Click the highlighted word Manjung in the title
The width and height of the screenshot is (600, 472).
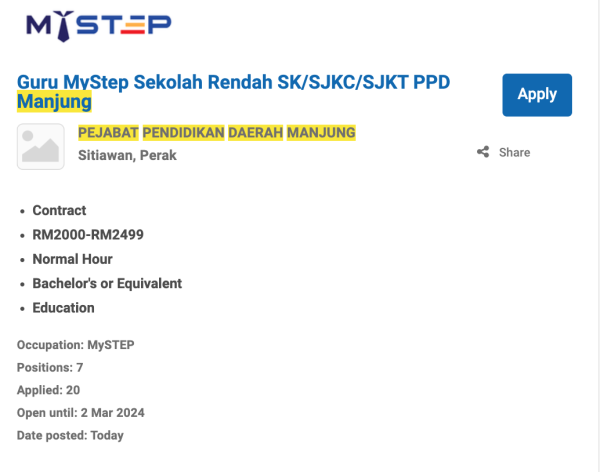[x=54, y=102]
